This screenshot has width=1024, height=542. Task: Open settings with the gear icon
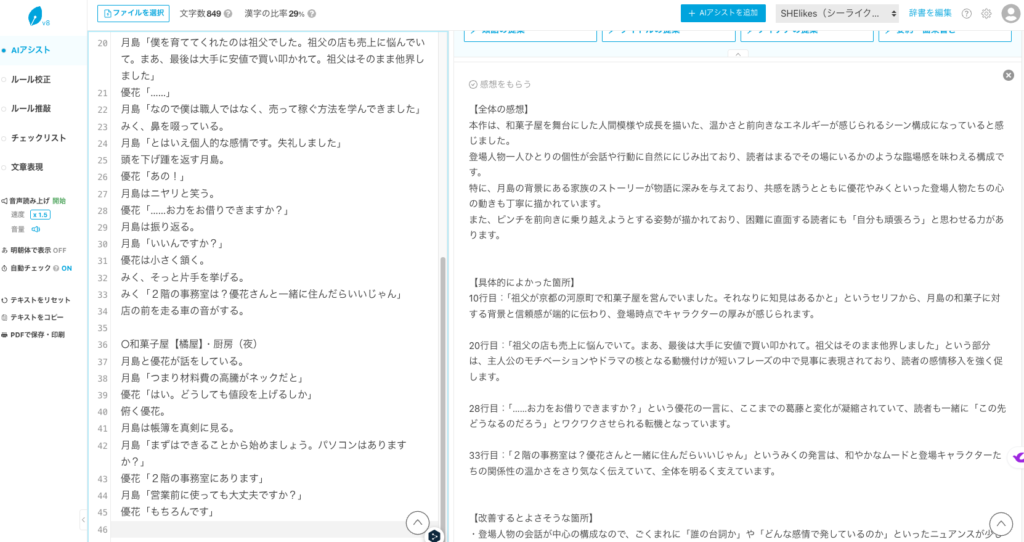tap(986, 14)
